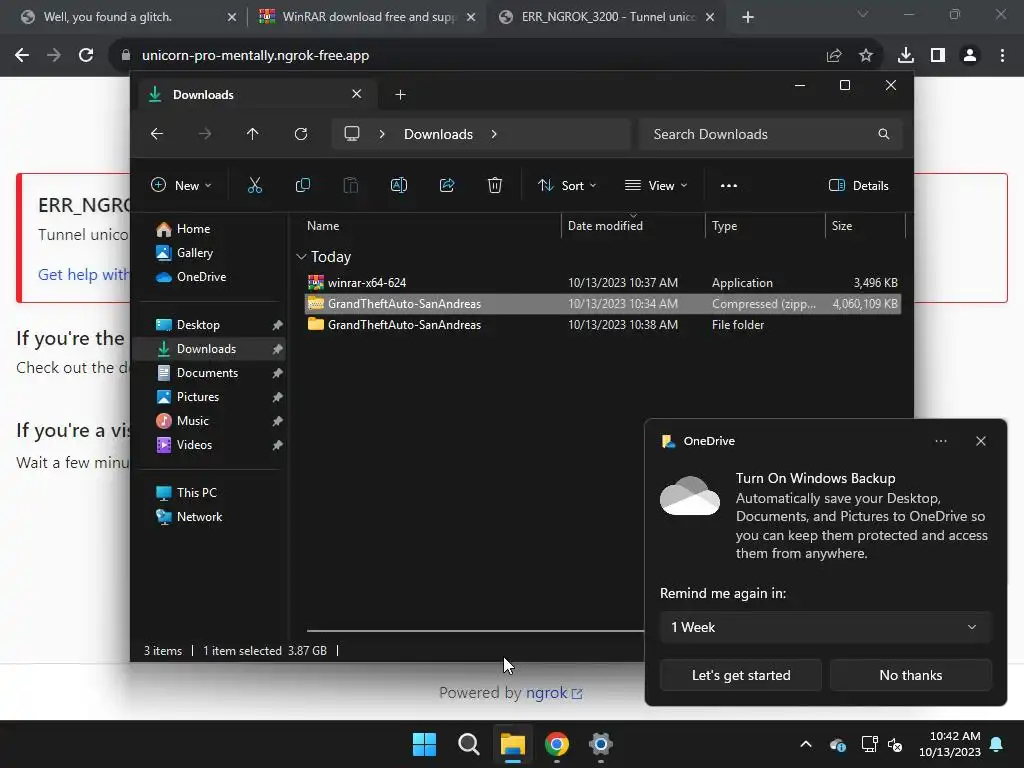
Task: Click the Delete trash can icon
Action: click(495, 185)
